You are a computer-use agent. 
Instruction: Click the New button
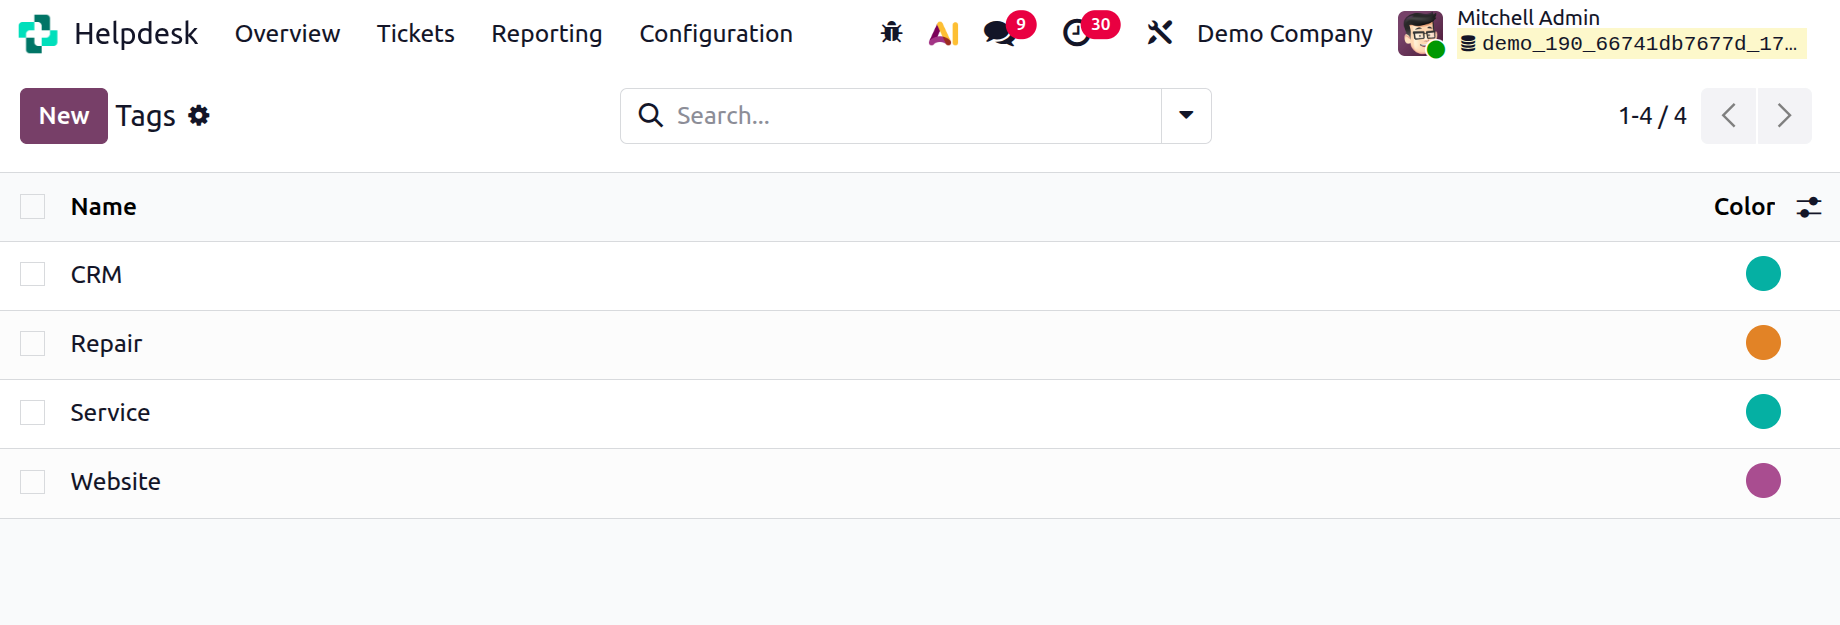64,116
